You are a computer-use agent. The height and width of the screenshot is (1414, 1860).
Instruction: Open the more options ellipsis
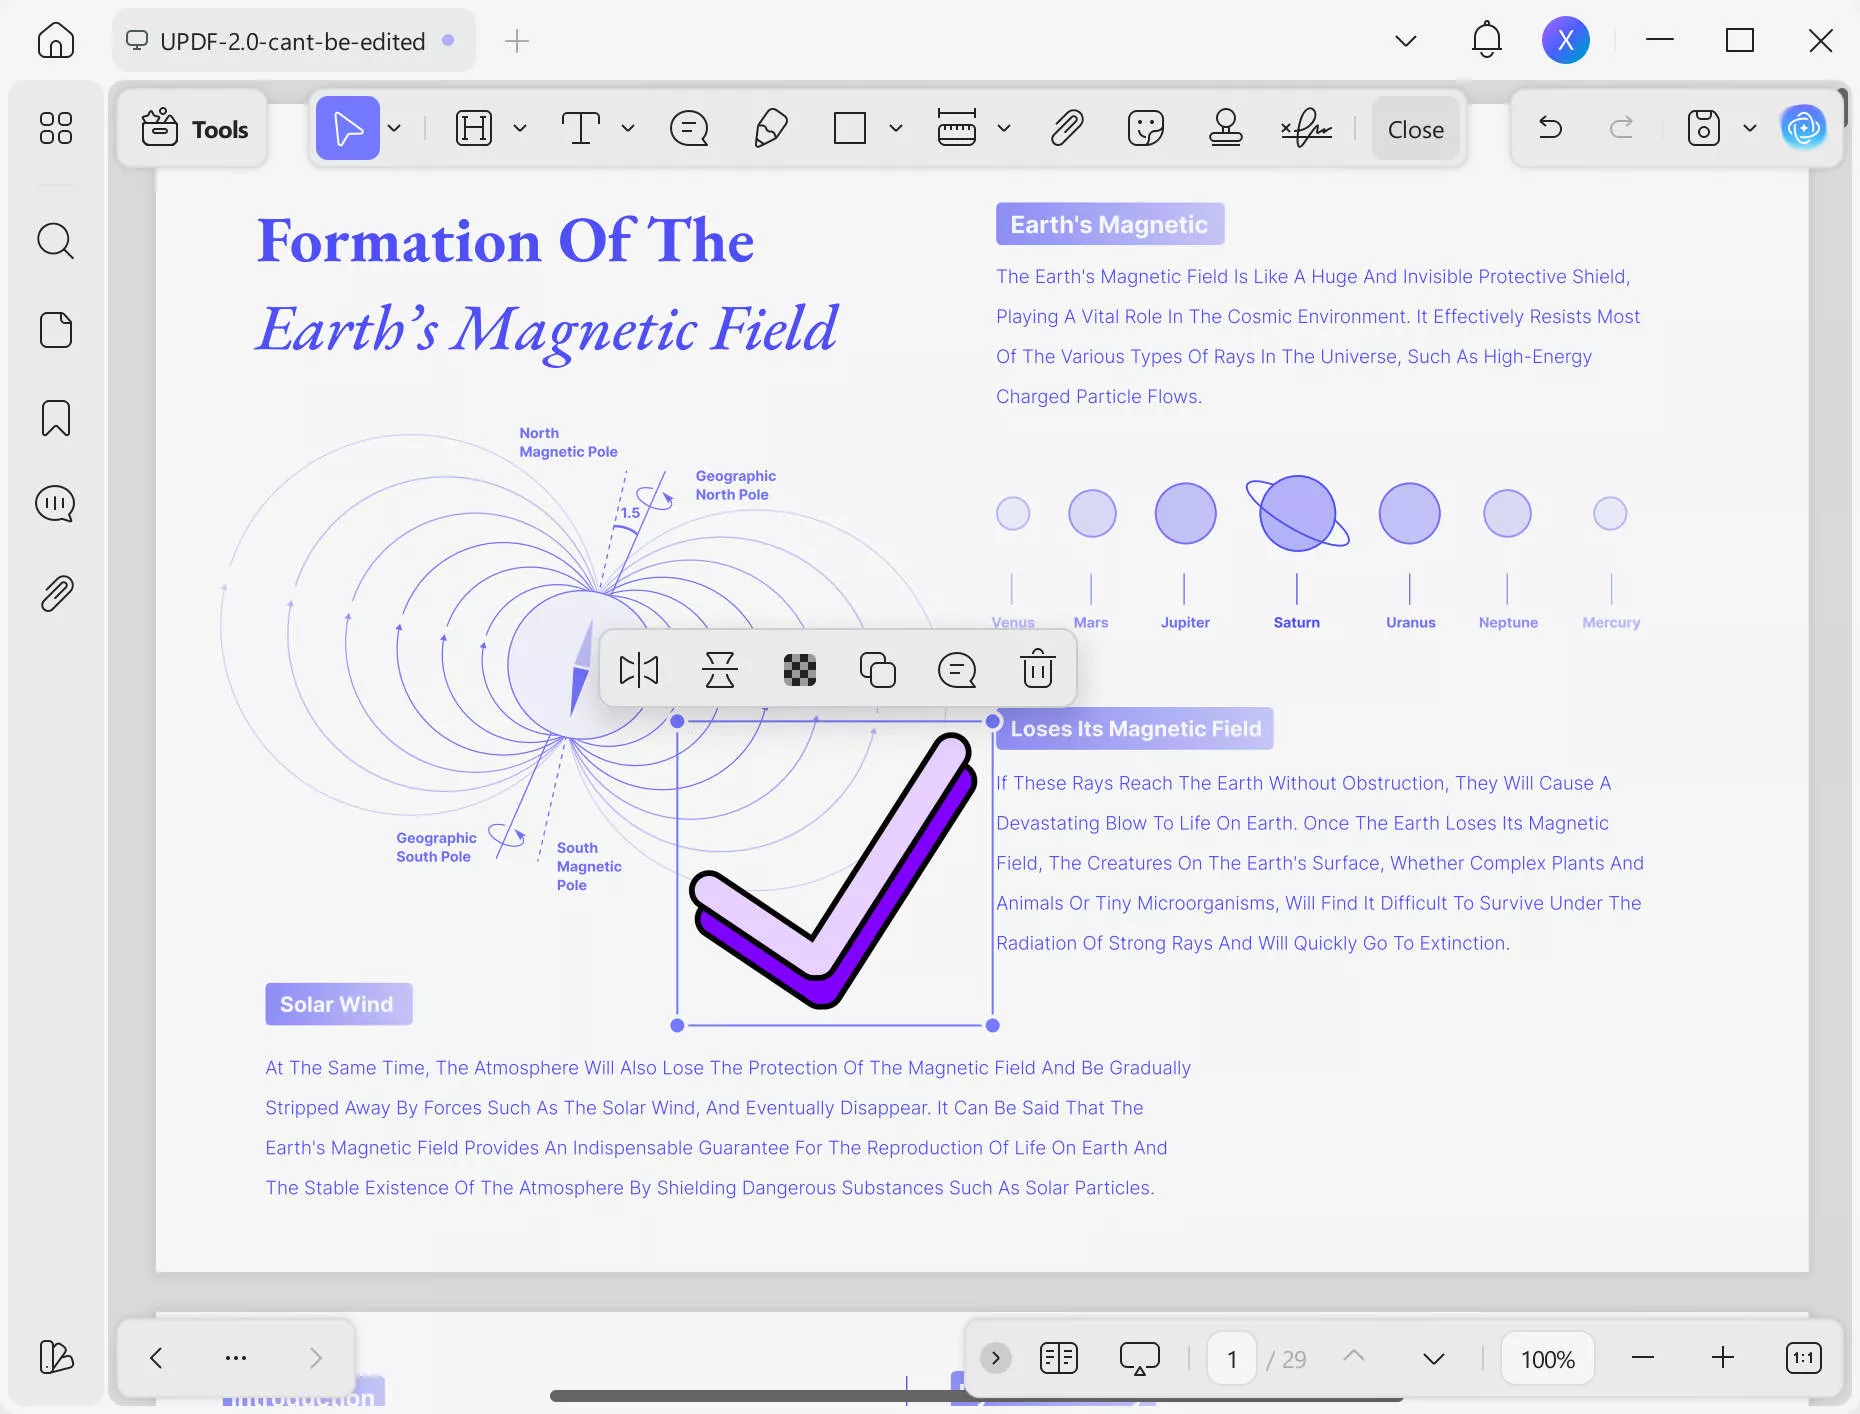pyautogui.click(x=236, y=1357)
